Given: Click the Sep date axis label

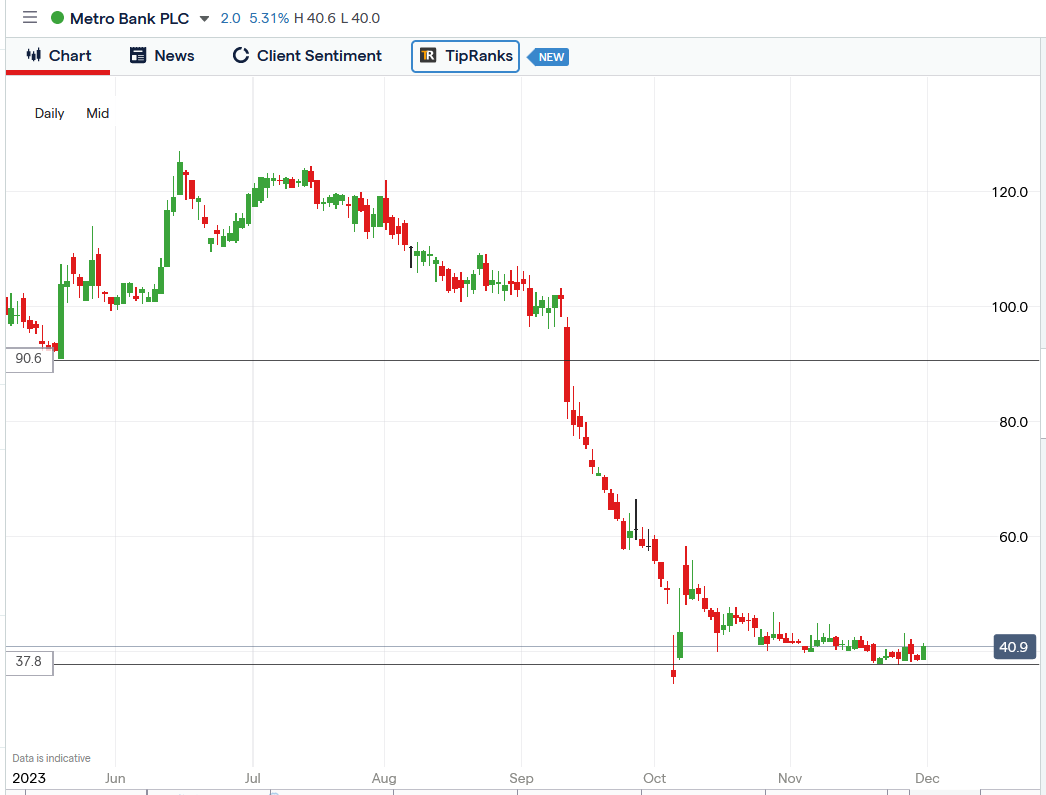Looking at the screenshot, I should [521, 778].
